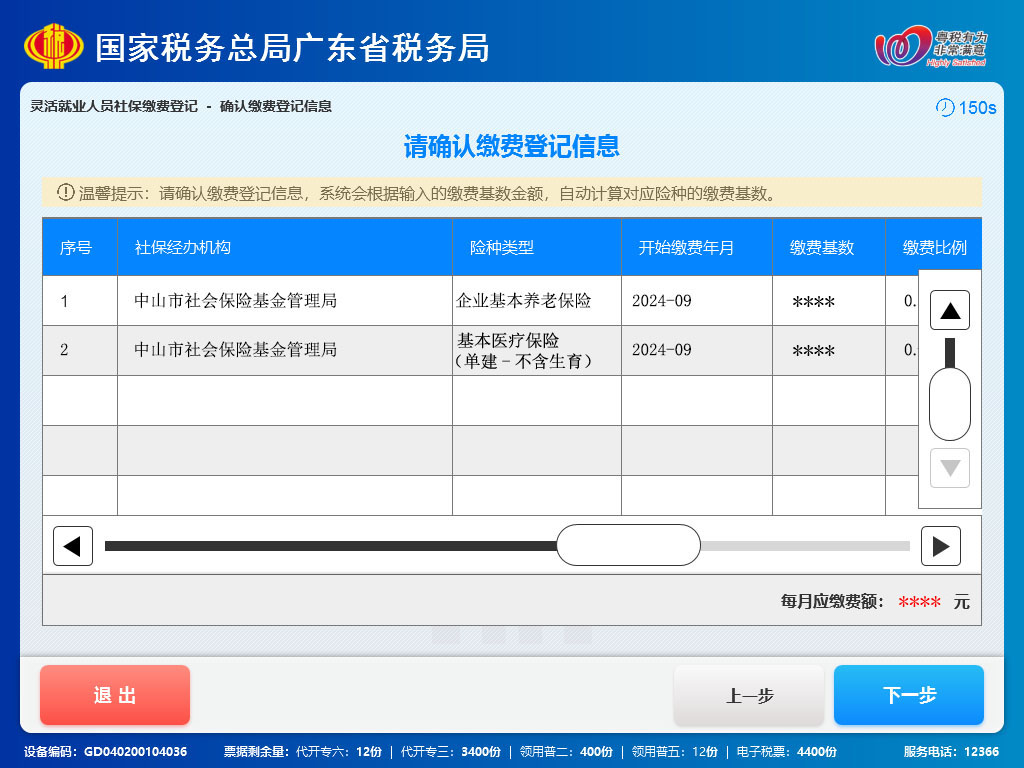Select the 企业基本养老保险 table row
The height and width of the screenshot is (768, 1024).
click(x=400, y=300)
